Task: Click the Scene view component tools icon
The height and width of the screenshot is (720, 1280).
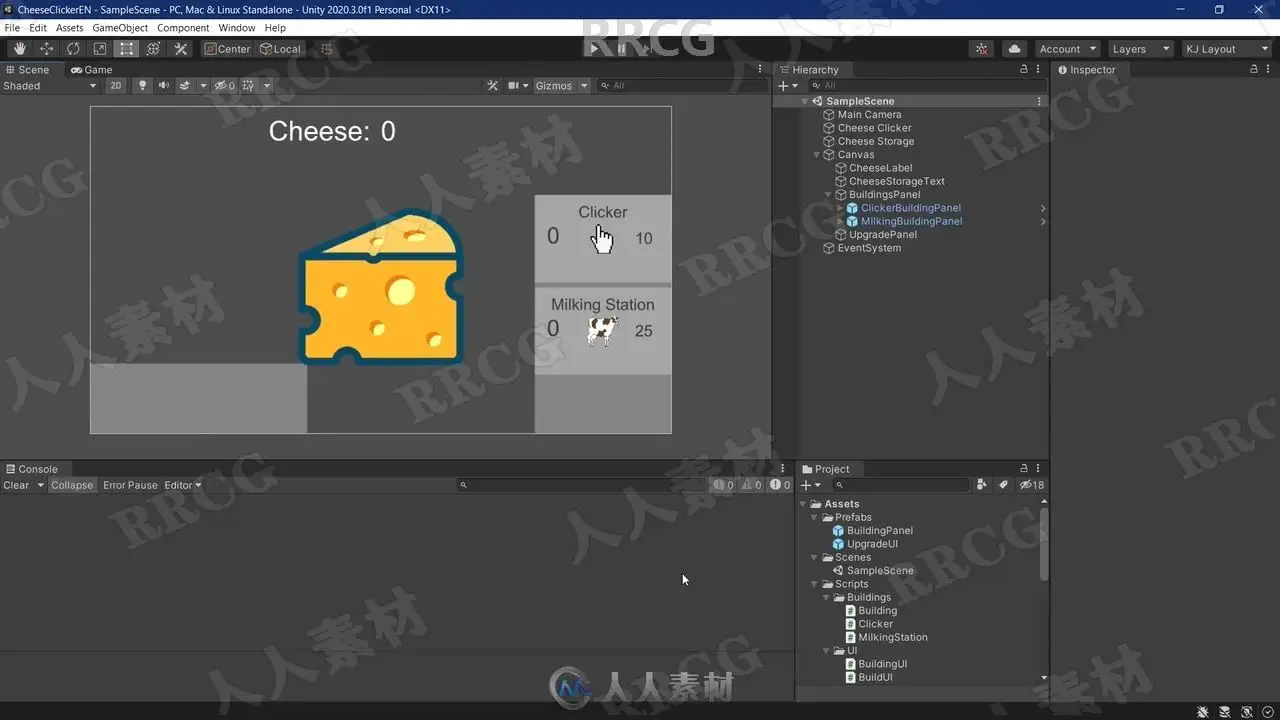Action: (492, 86)
